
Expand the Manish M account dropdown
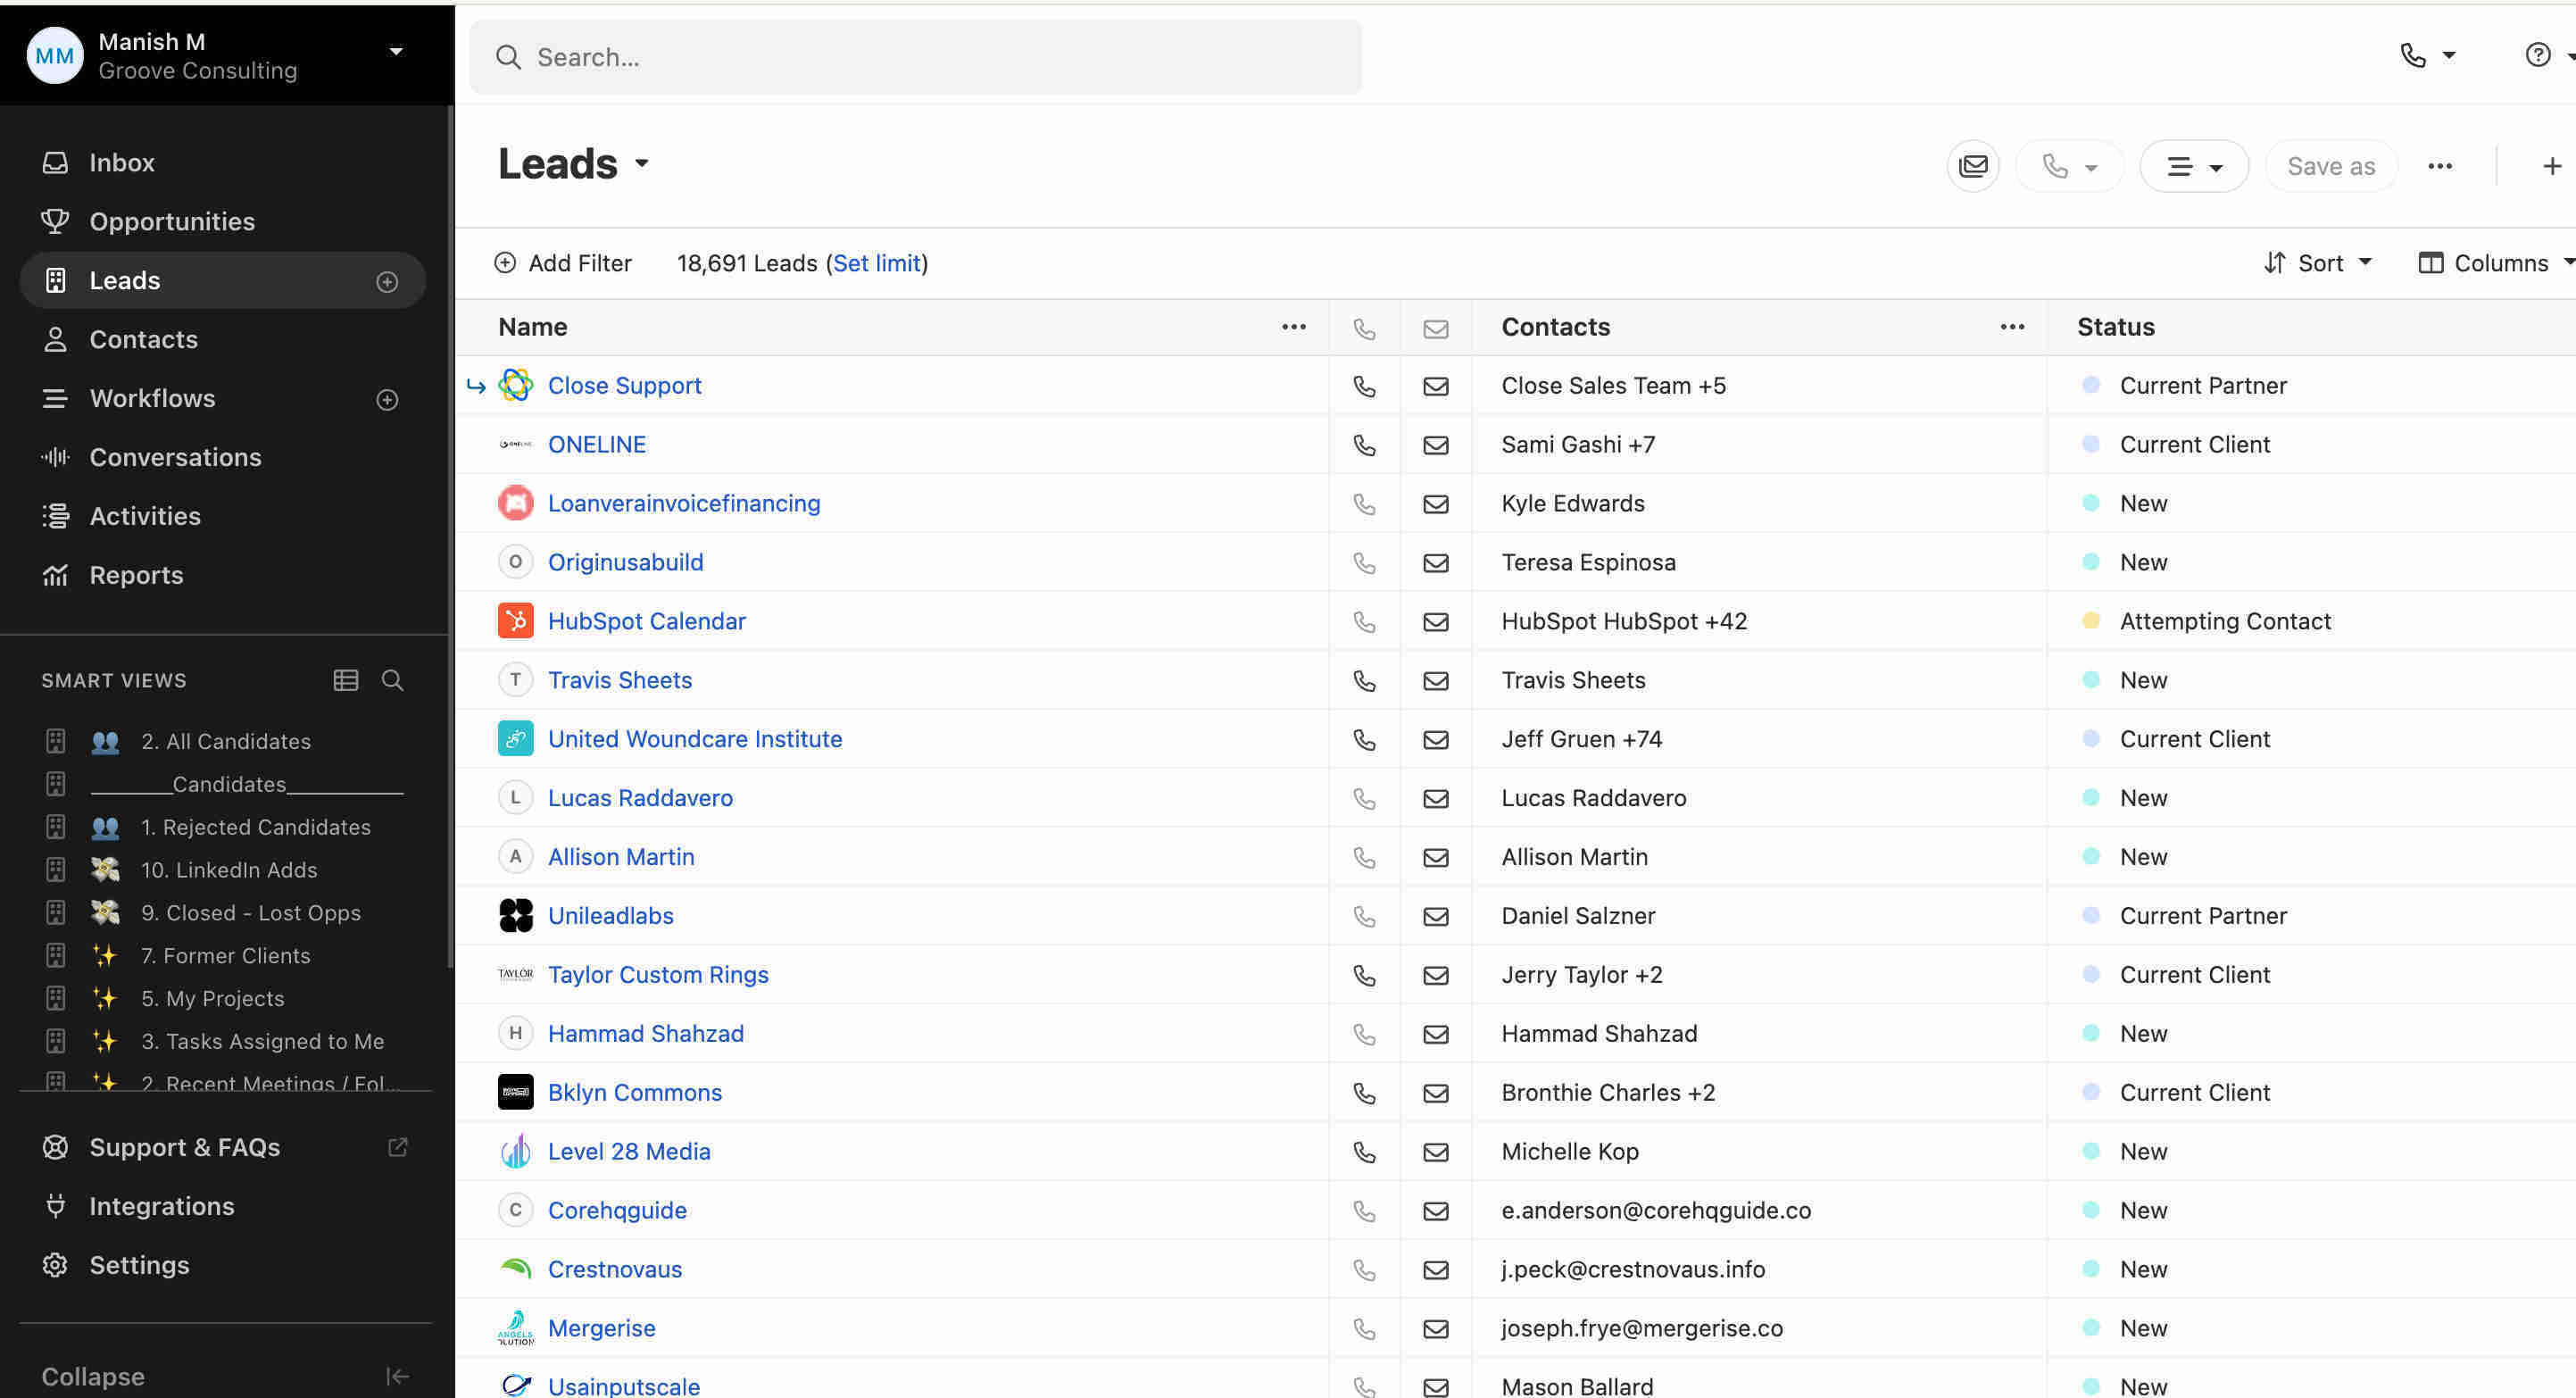coord(396,51)
